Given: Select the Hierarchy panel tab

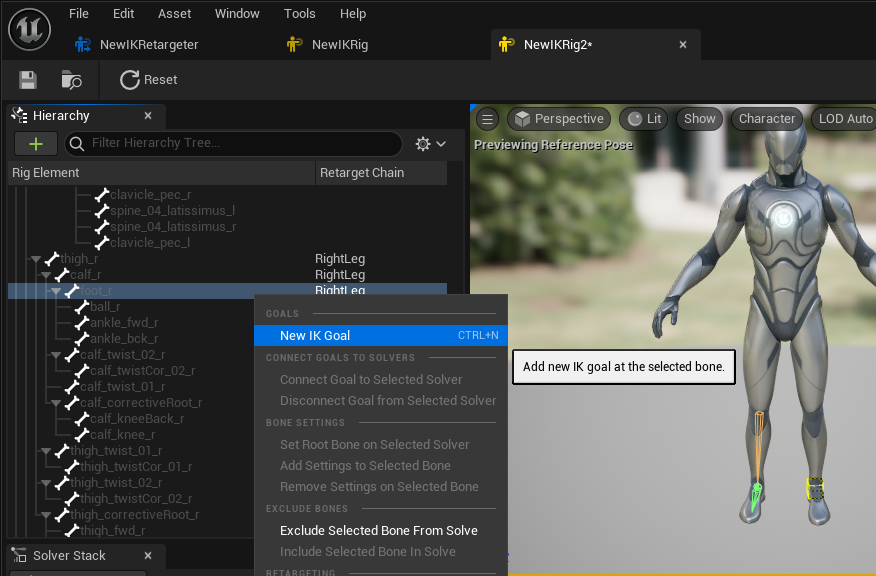Looking at the screenshot, I should tap(61, 116).
